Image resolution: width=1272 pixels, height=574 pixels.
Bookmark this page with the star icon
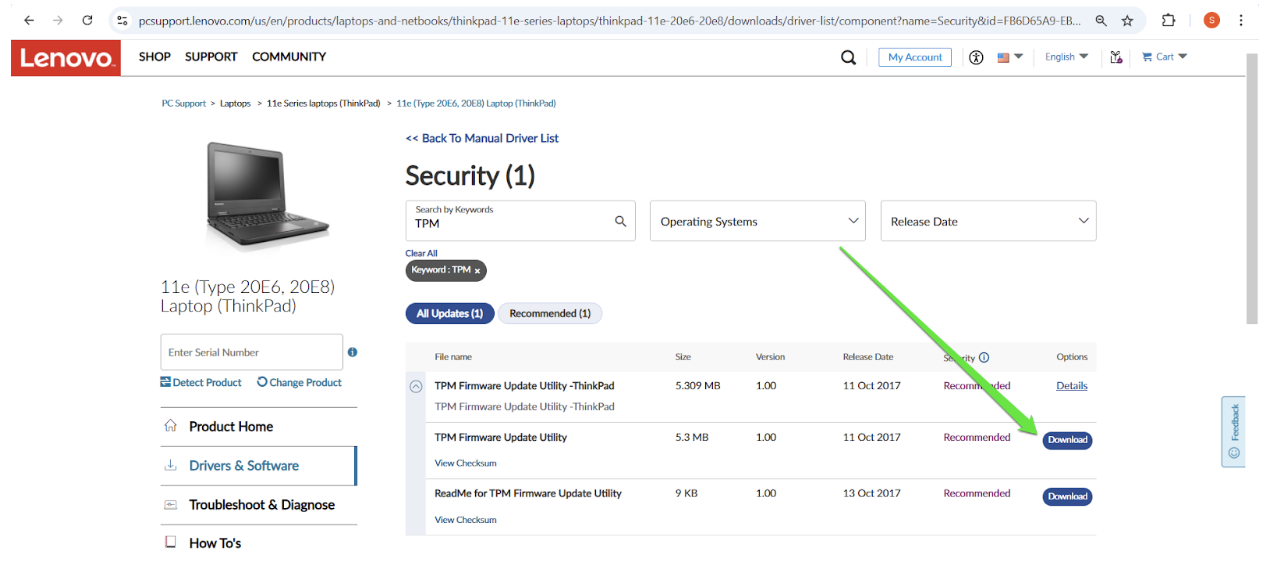pos(1128,20)
